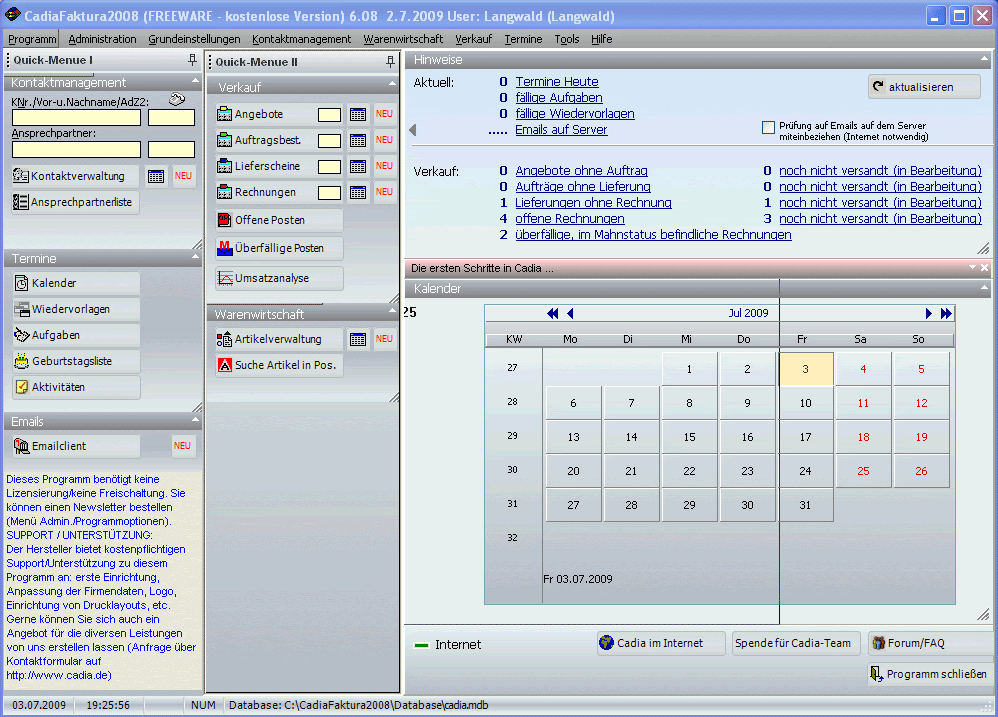Open Cadia im Internet
998x717 pixels.
pos(661,643)
